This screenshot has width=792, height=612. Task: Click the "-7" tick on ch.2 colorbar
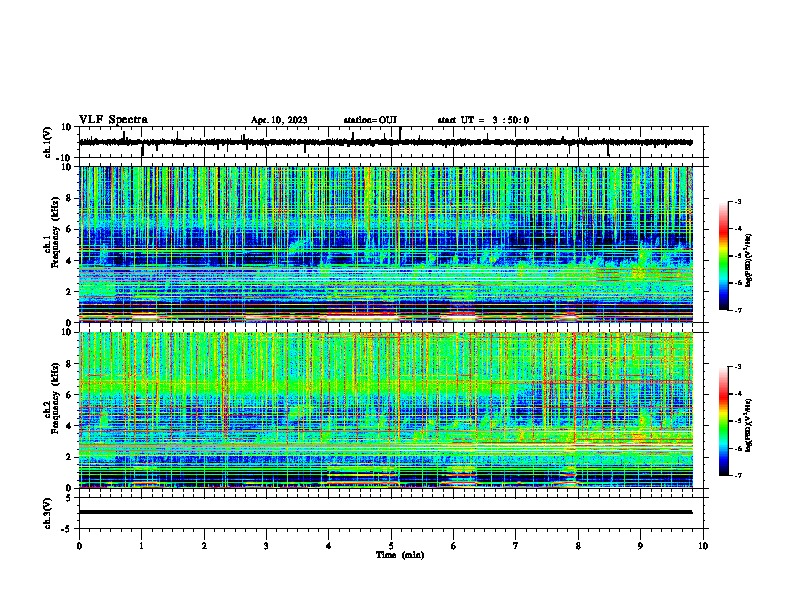pos(738,476)
